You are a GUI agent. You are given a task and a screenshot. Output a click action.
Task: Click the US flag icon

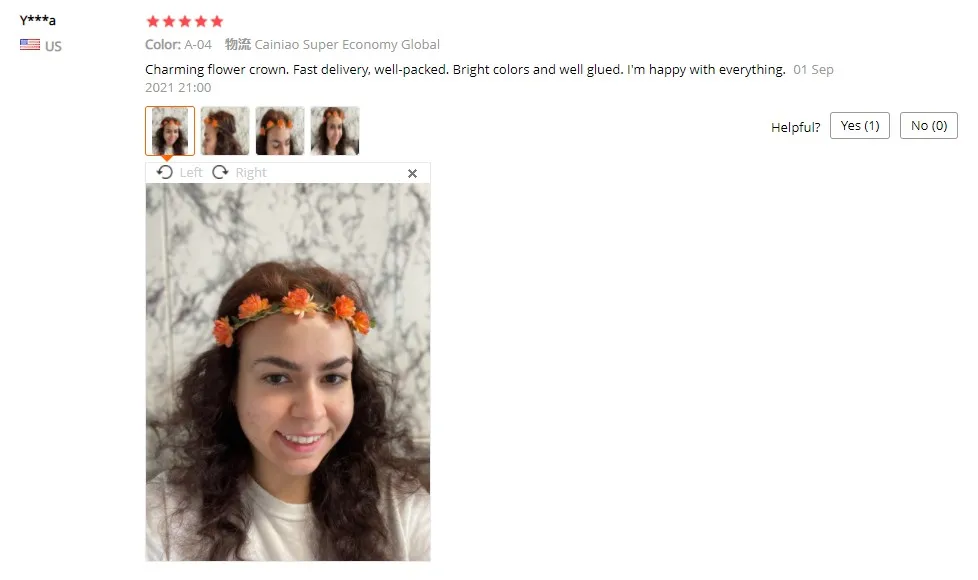(30, 45)
